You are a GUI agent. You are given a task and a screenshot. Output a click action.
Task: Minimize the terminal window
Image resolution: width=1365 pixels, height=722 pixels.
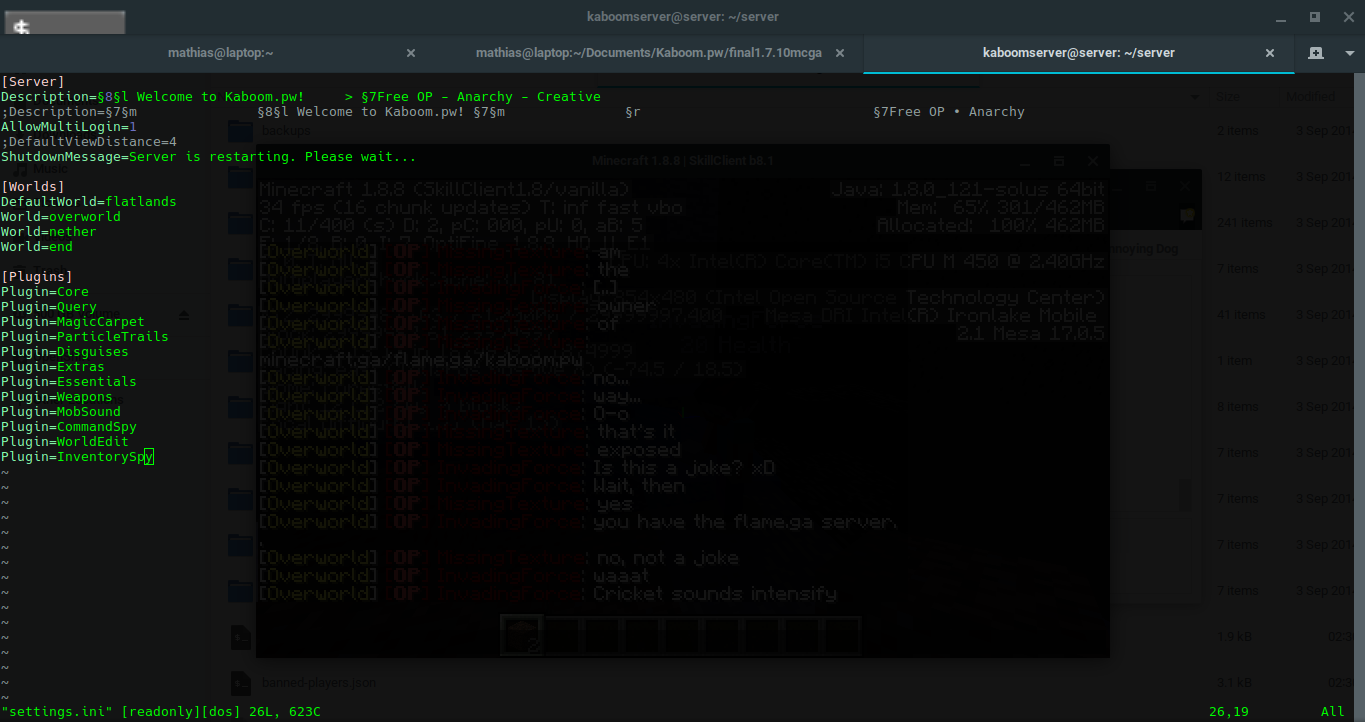pyautogui.click(x=1283, y=17)
